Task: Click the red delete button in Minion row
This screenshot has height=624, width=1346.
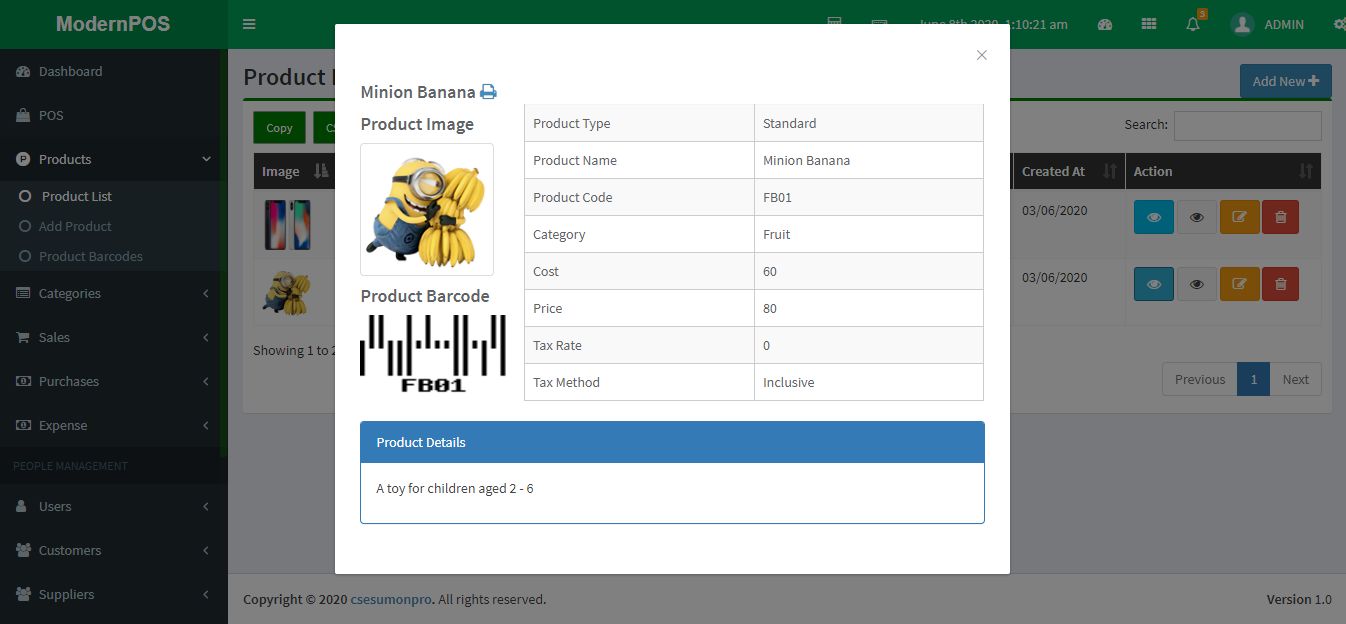Action: (1281, 284)
